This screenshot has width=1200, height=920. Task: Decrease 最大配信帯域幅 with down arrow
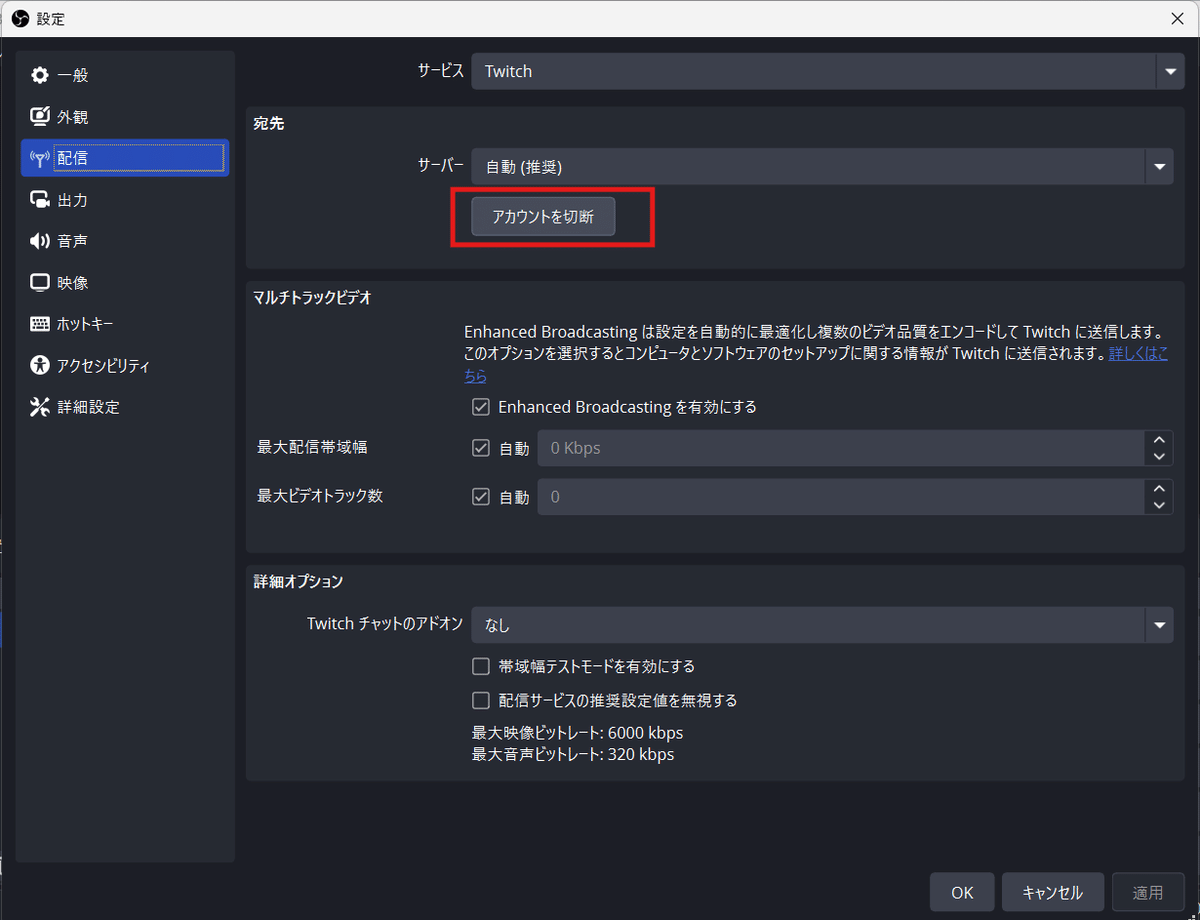click(1159, 457)
